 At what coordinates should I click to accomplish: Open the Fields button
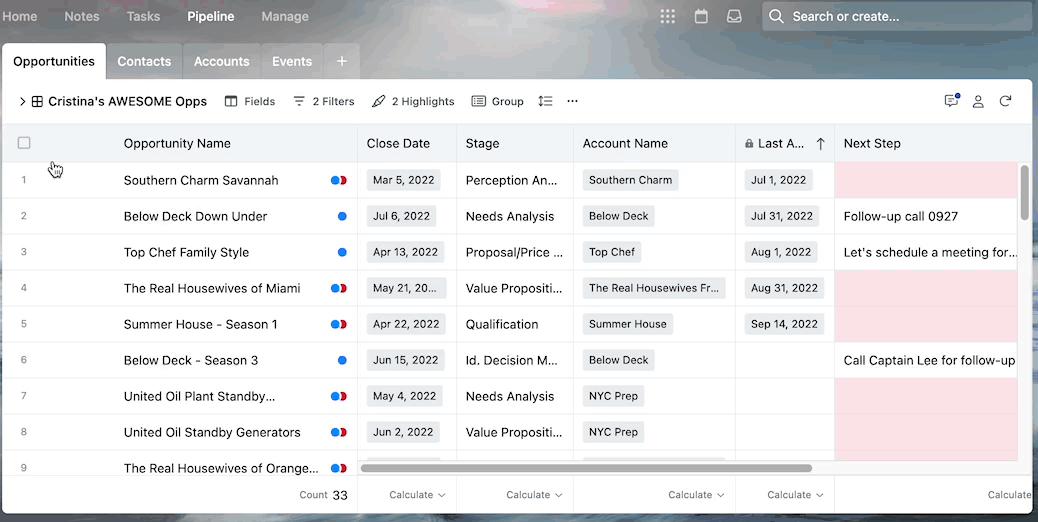click(x=250, y=101)
